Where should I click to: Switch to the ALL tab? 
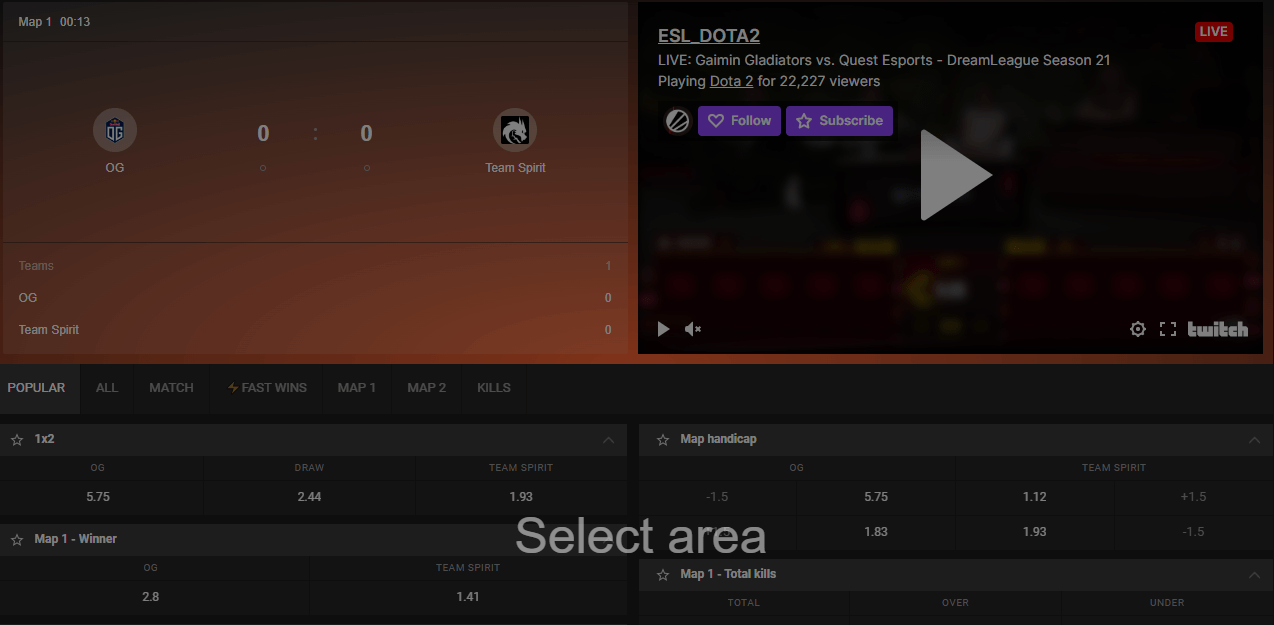point(107,388)
